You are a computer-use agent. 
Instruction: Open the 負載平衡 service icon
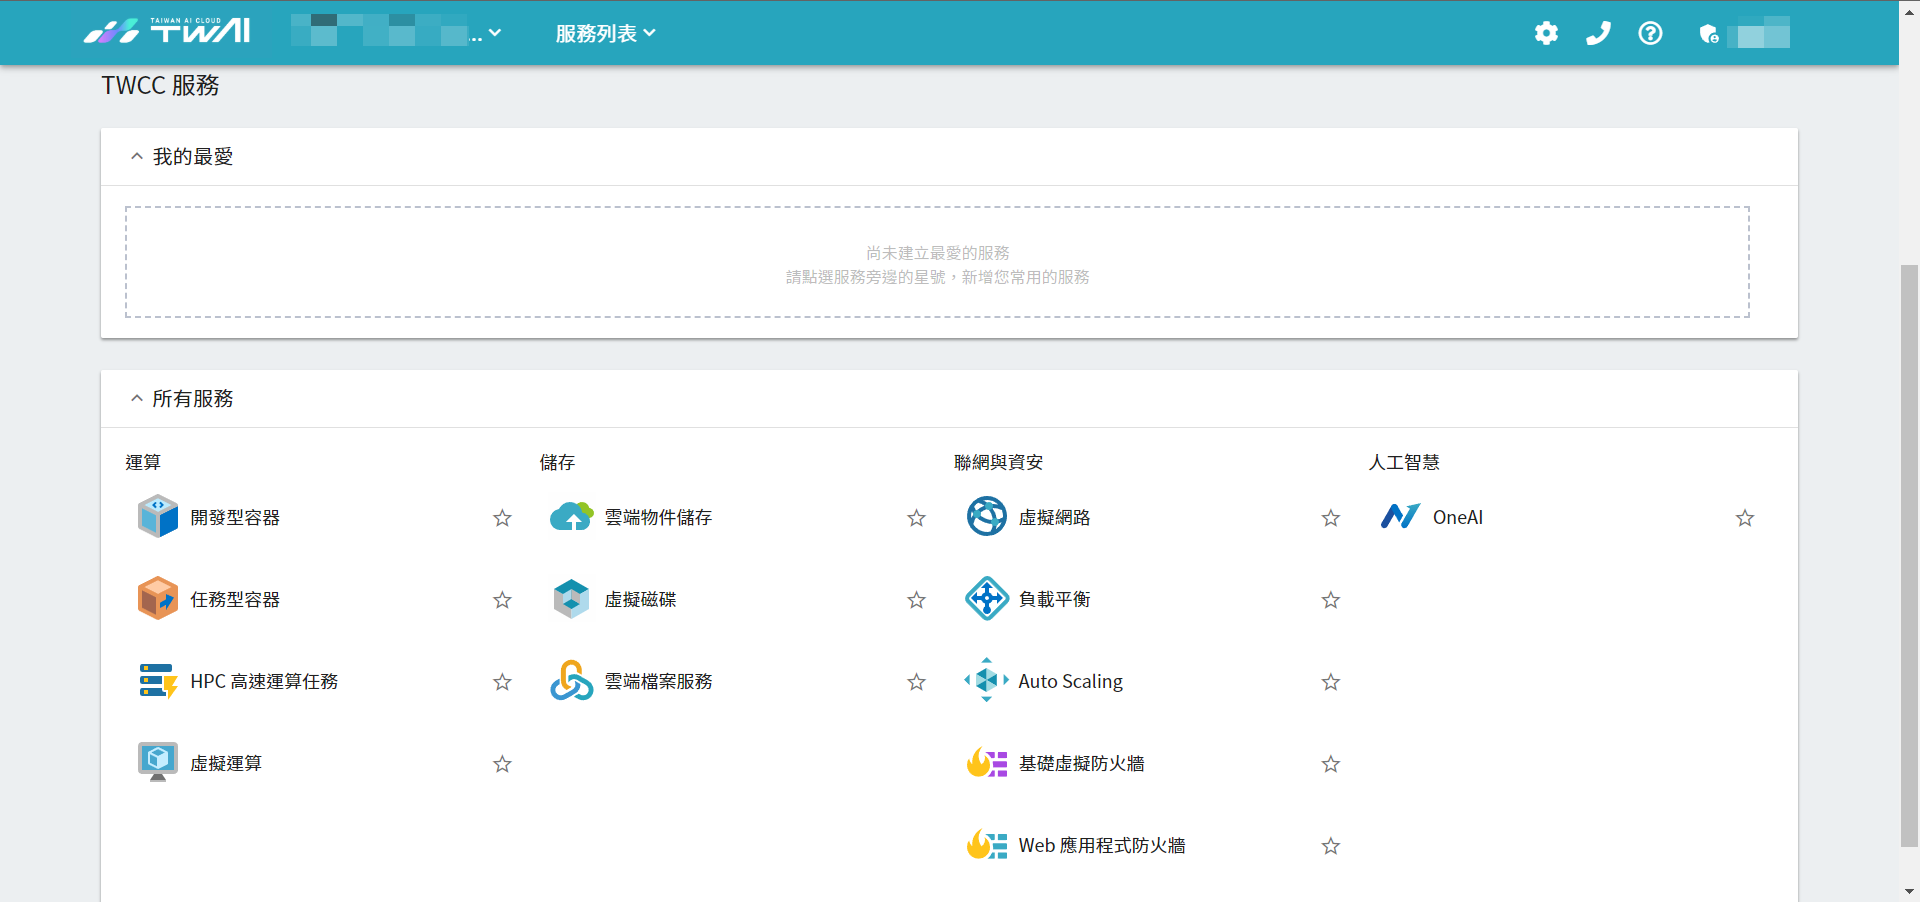[986, 599]
